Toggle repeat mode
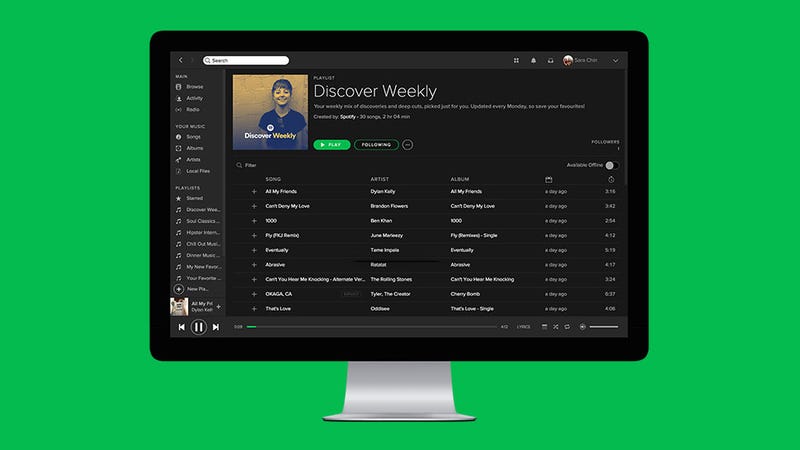Image resolution: width=800 pixels, height=450 pixels. (x=567, y=327)
